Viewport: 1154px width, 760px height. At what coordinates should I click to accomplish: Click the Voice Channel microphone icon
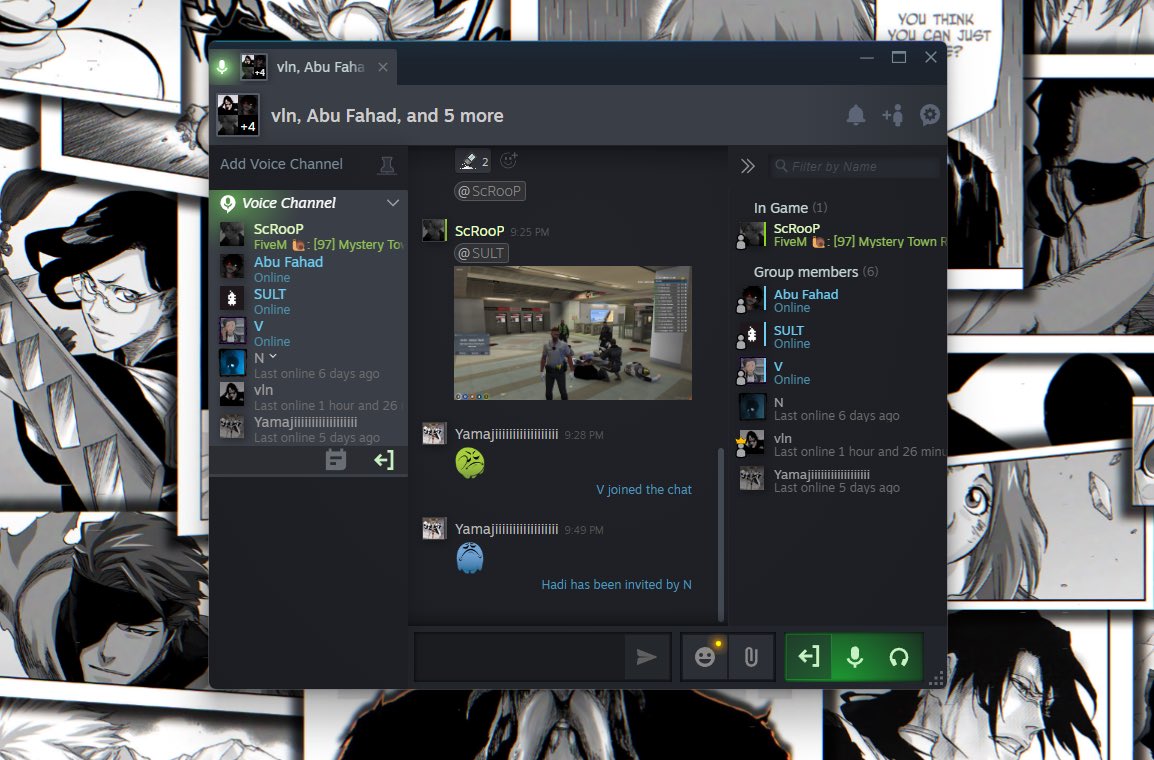click(228, 203)
